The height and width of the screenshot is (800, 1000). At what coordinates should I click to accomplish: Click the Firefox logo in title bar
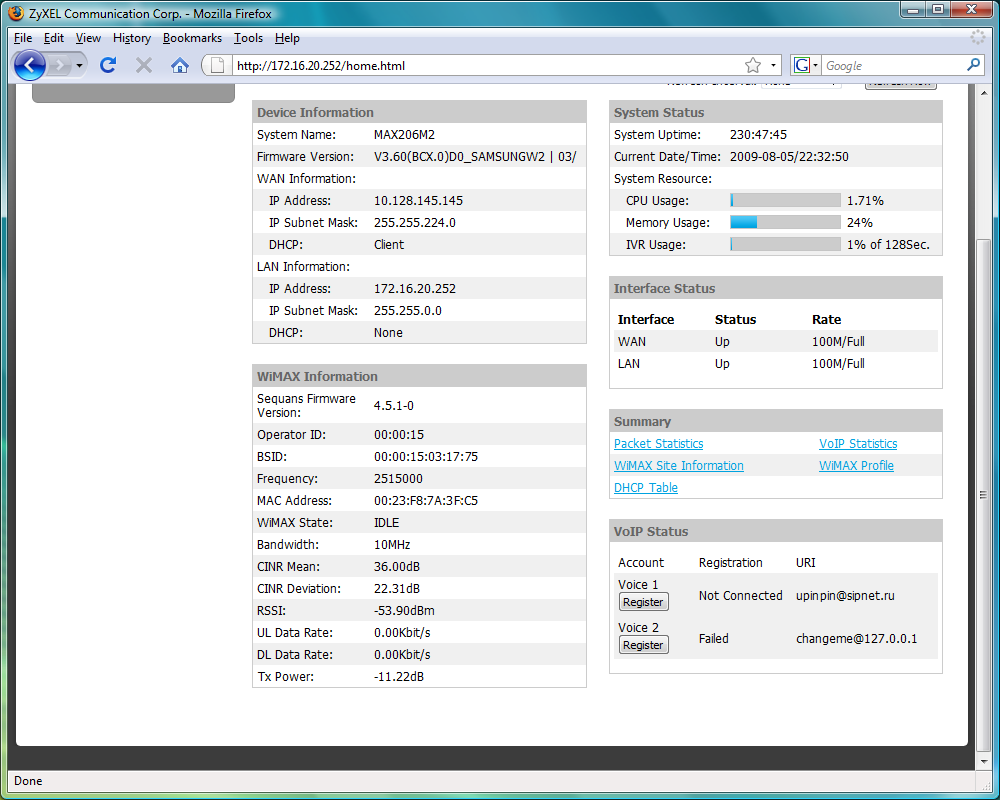coord(16,13)
